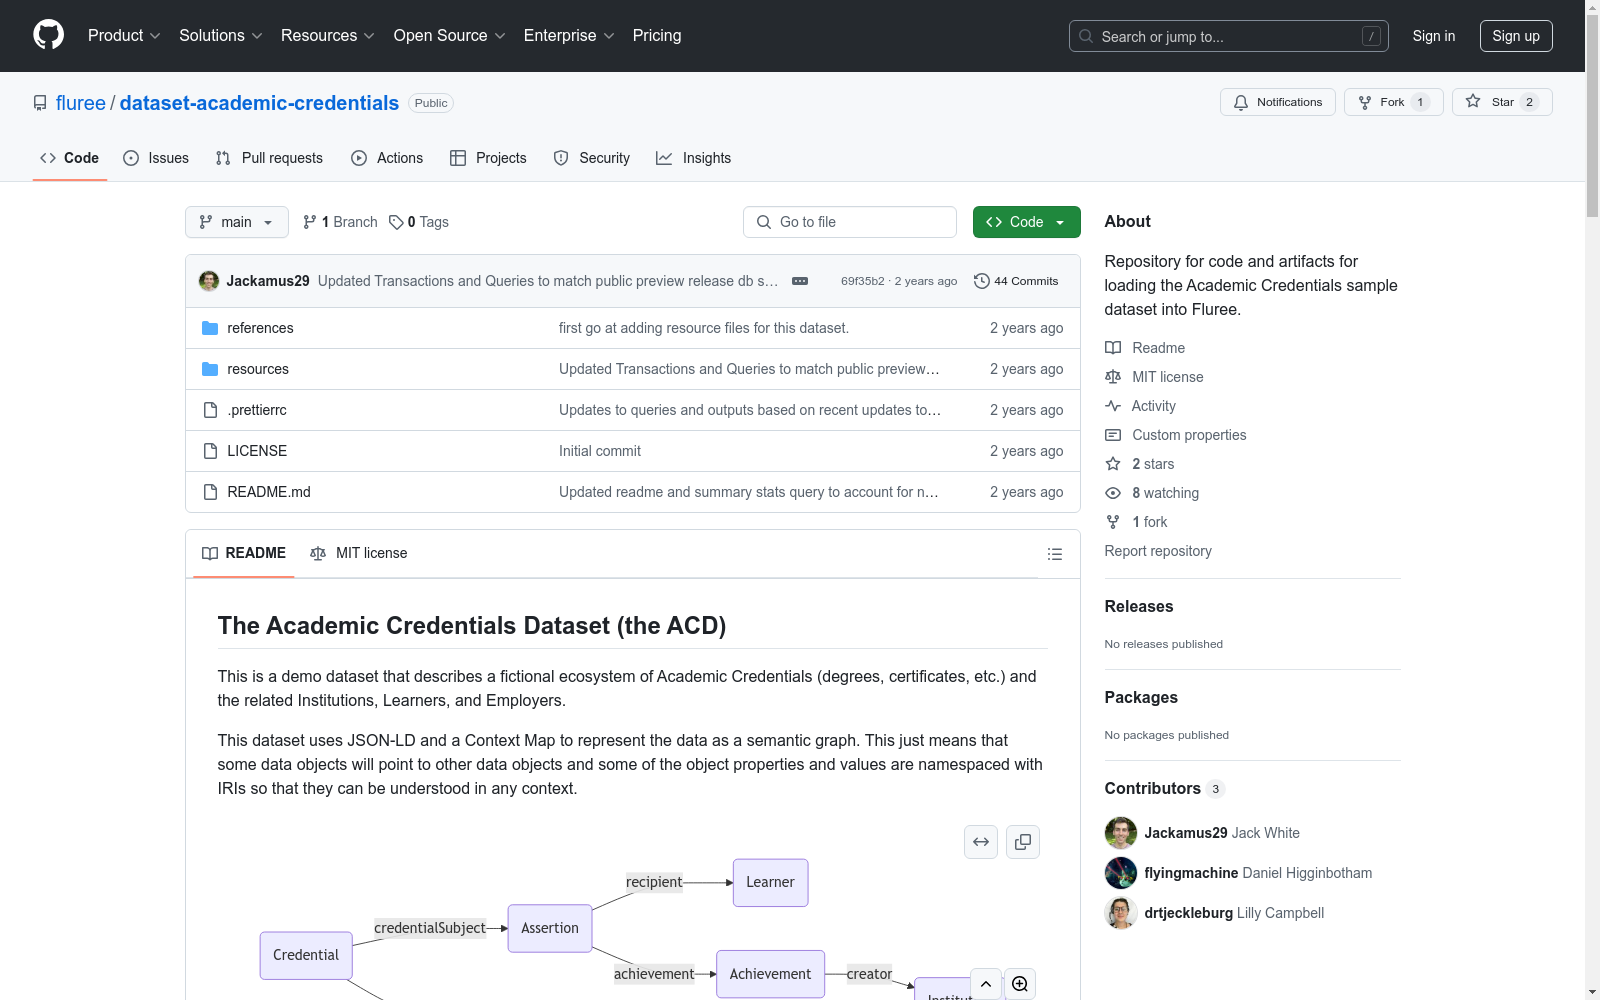The image size is (1600, 1000).
Task: Expand the Resources menu
Action: pos(327,36)
